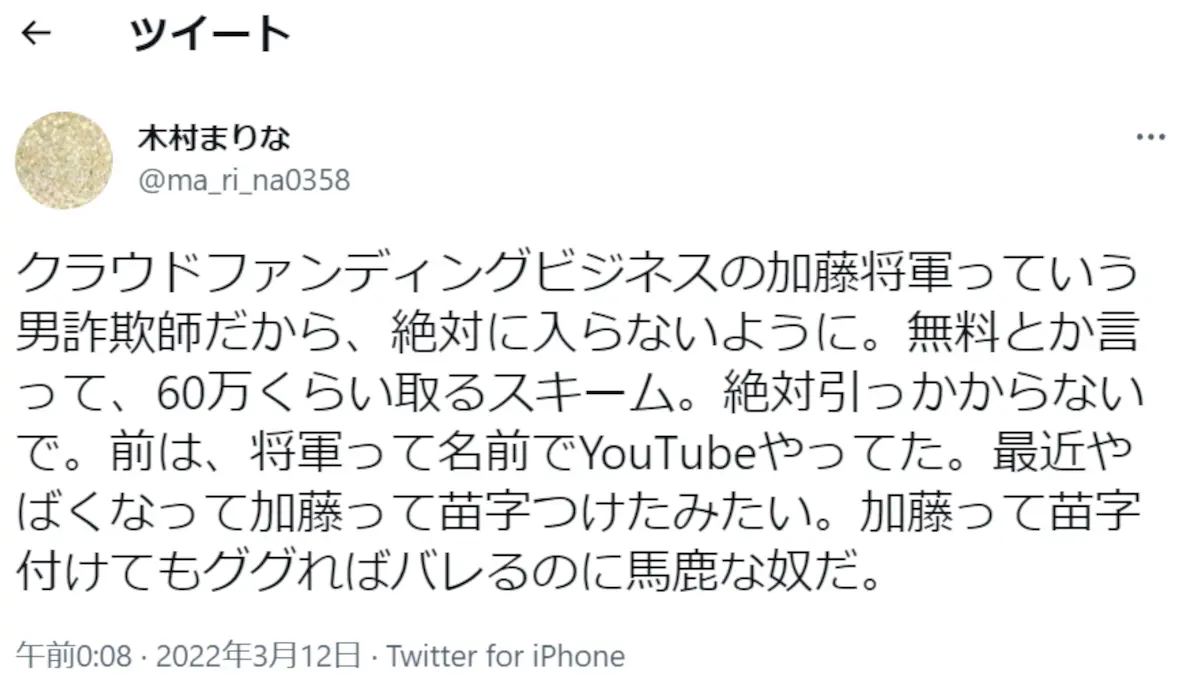Go back using the left arrow icon
The image size is (1200, 675).
(36, 35)
